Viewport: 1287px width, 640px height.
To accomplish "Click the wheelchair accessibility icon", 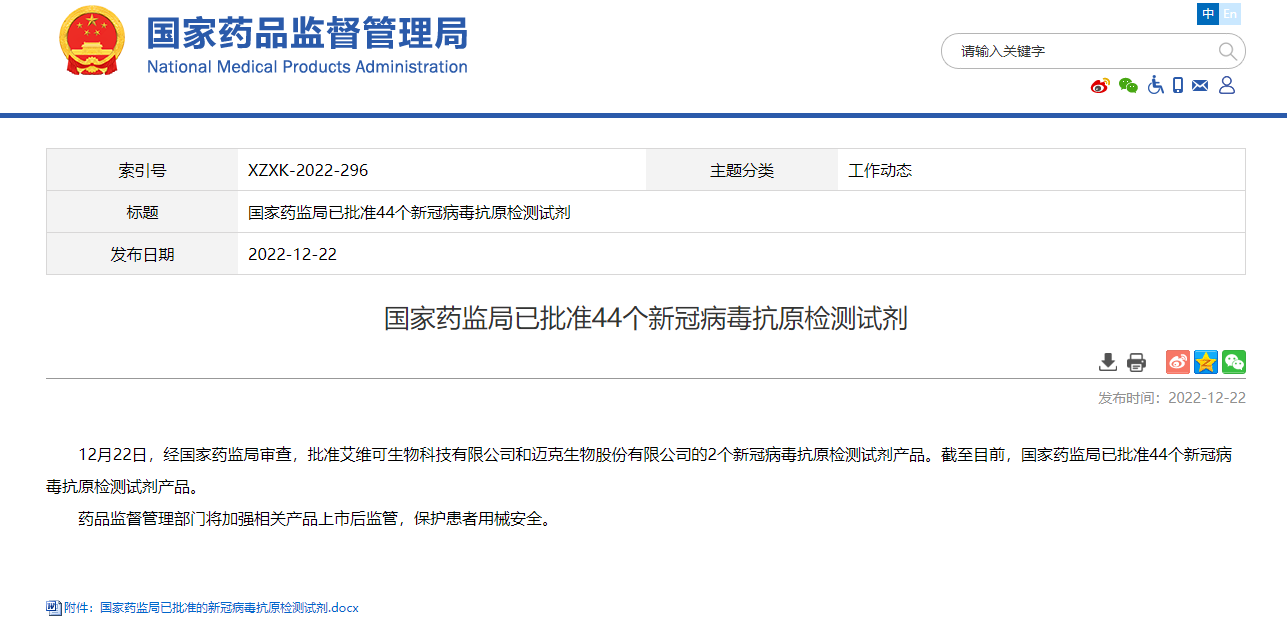I will tap(1155, 86).
